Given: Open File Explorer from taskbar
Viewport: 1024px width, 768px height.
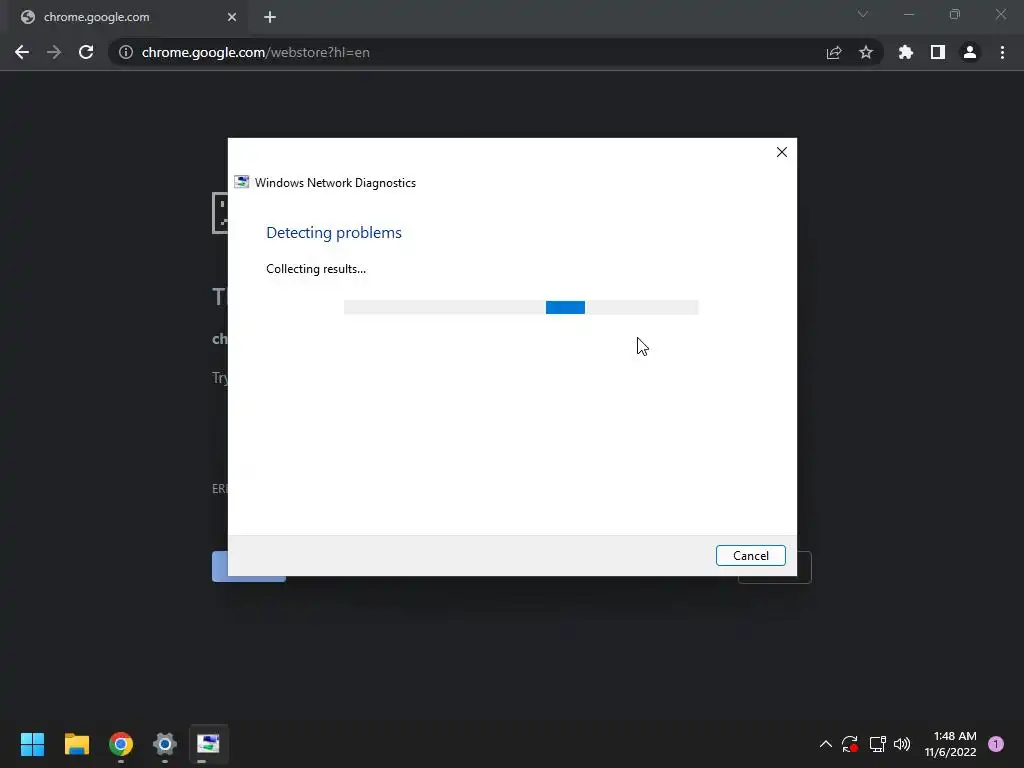Looking at the screenshot, I should point(76,744).
